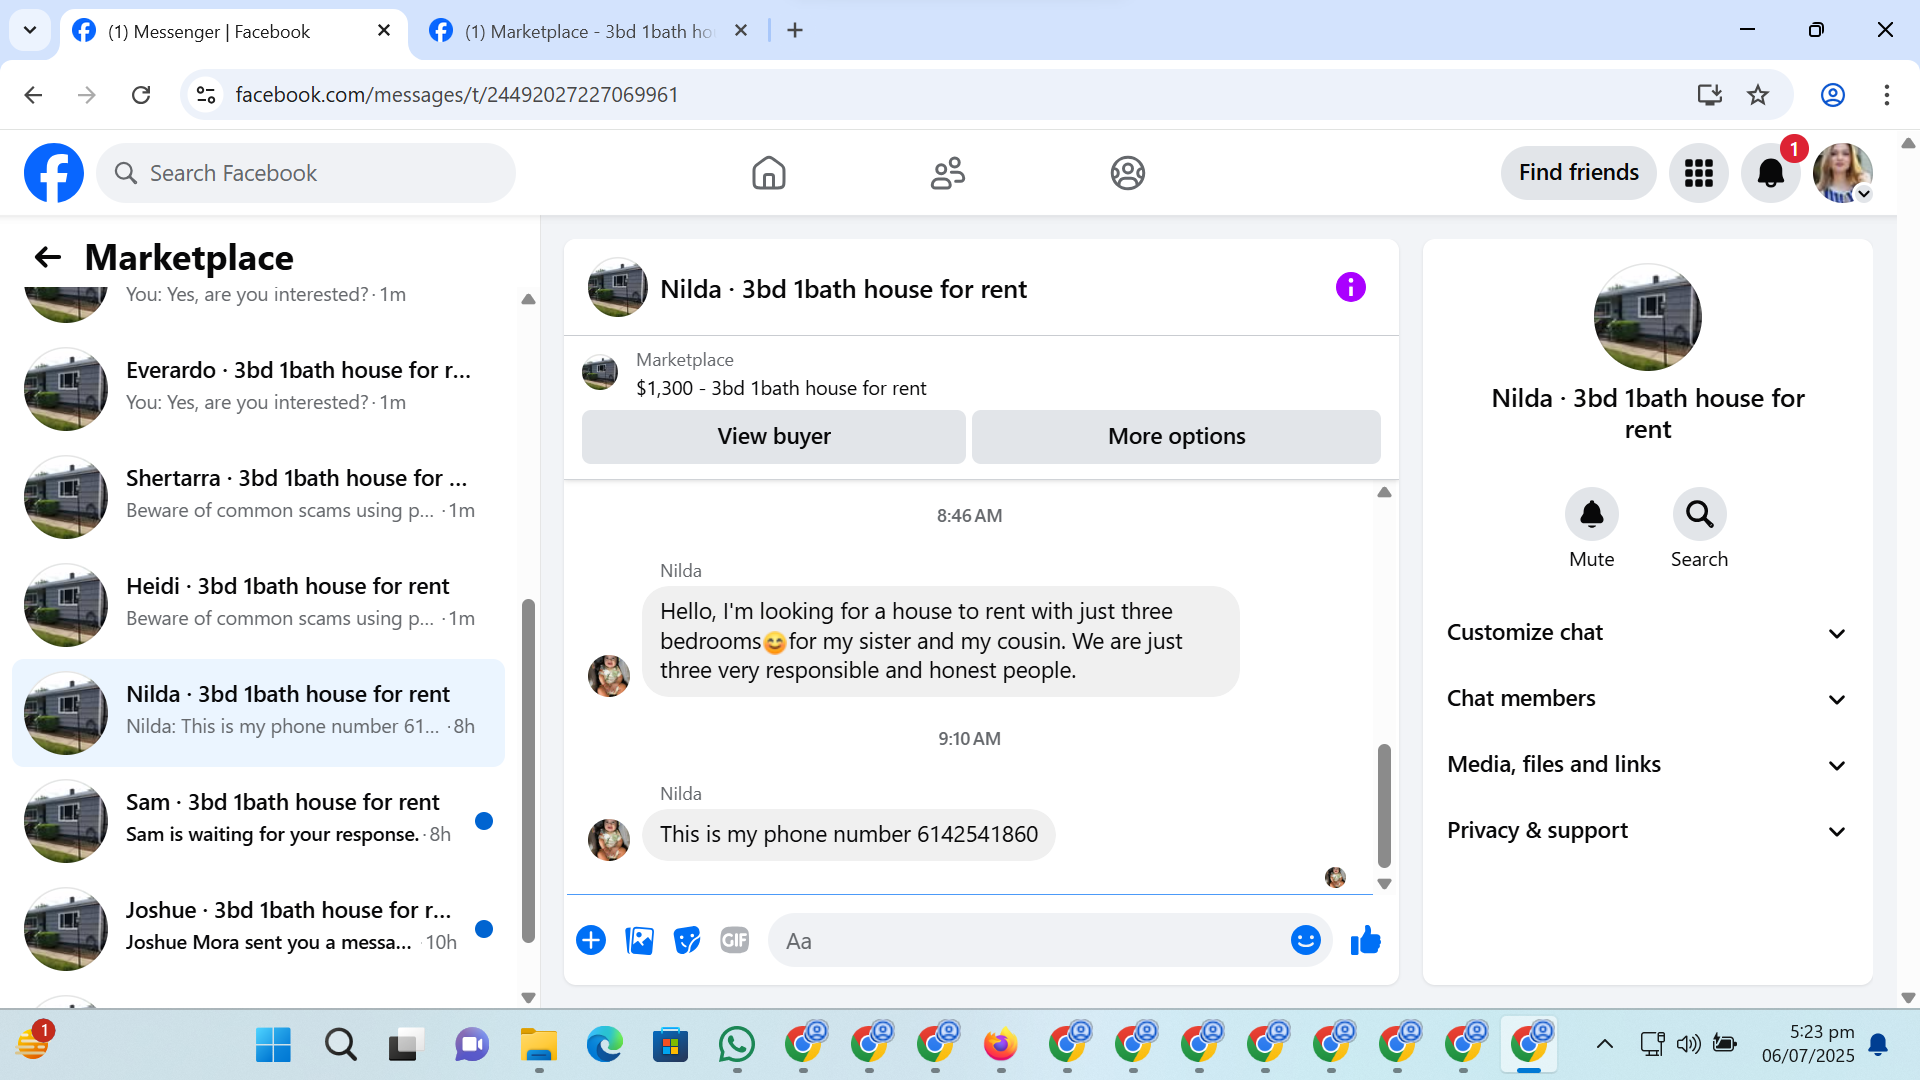Focus the Search Facebook field
This screenshot has height=1080, width=1920.
306,173
